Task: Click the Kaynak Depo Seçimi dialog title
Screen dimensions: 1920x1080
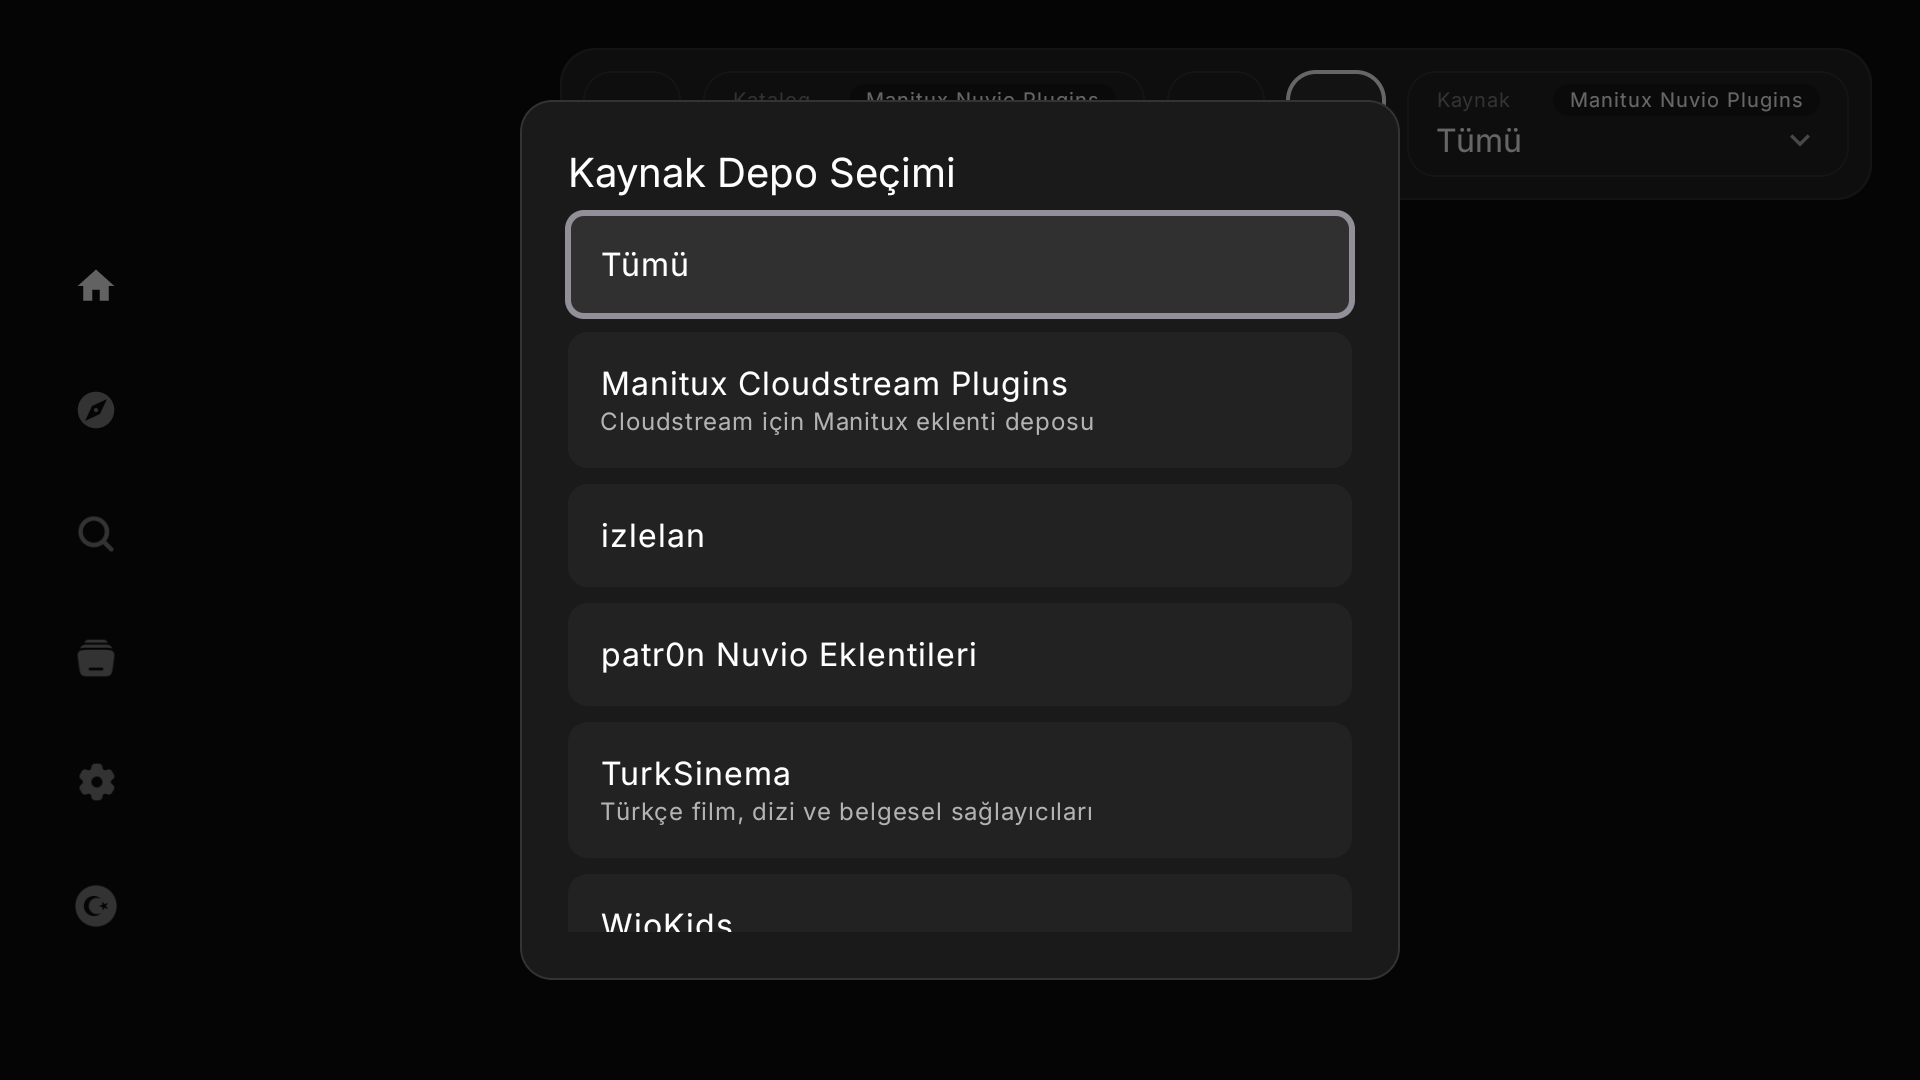Action: [762, 173]
